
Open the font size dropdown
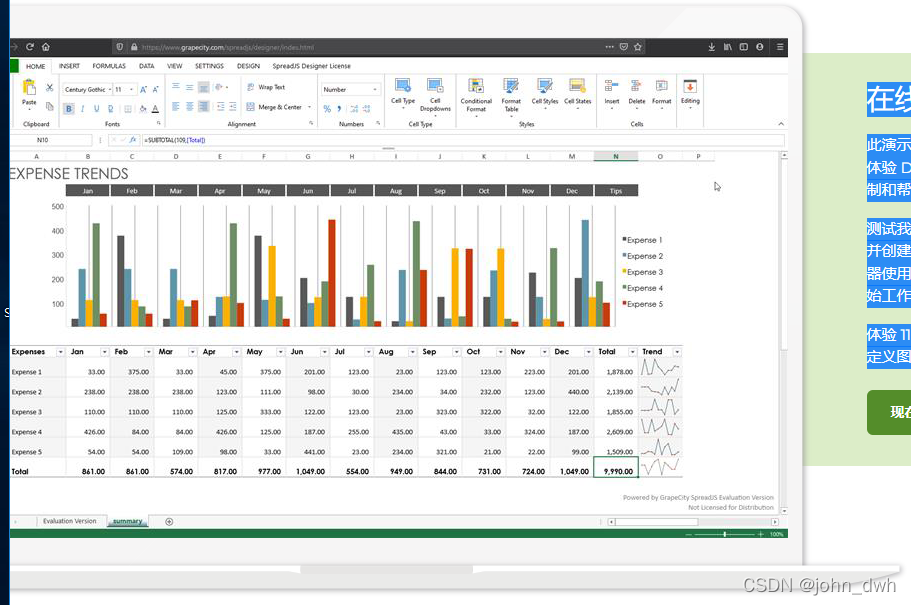129,90
